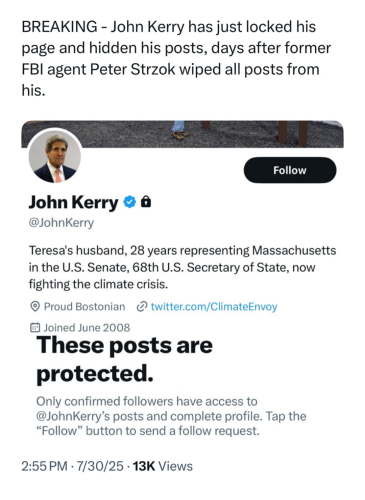Click the Proud Bostonian location text
Viewport: 365px width, 500px height.
[85, 306]
